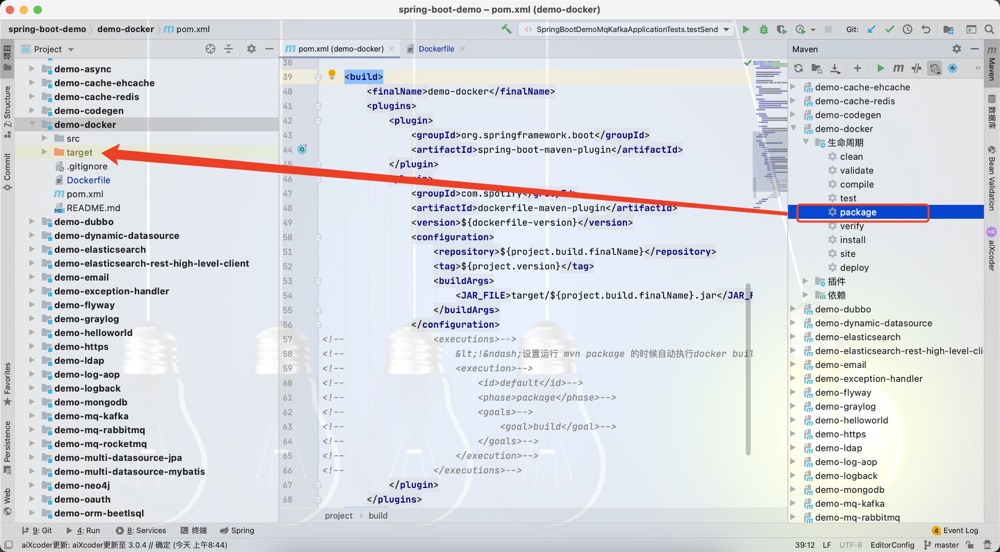Collapse the 生命周期 lifecycle node
The width and height of the screenshot is (1000, 552).
(x=805, y=142)
